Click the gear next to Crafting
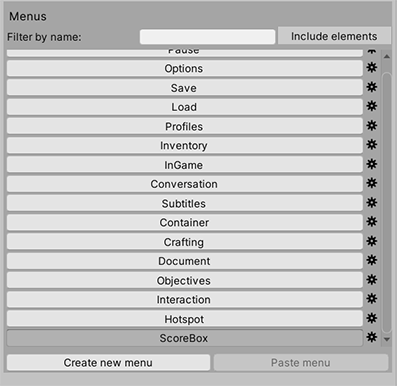397x386 pixels. coord(372,241)
